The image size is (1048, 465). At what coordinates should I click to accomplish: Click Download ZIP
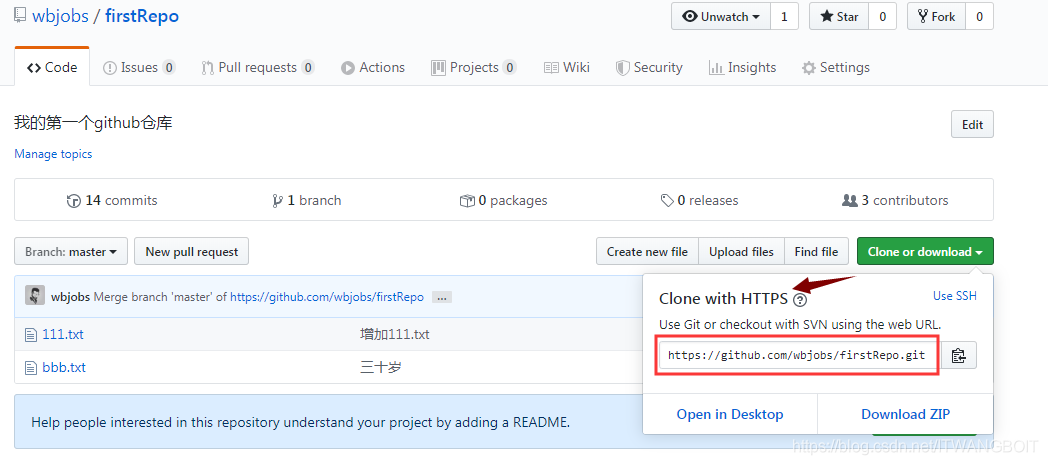(x=906, y=414)
